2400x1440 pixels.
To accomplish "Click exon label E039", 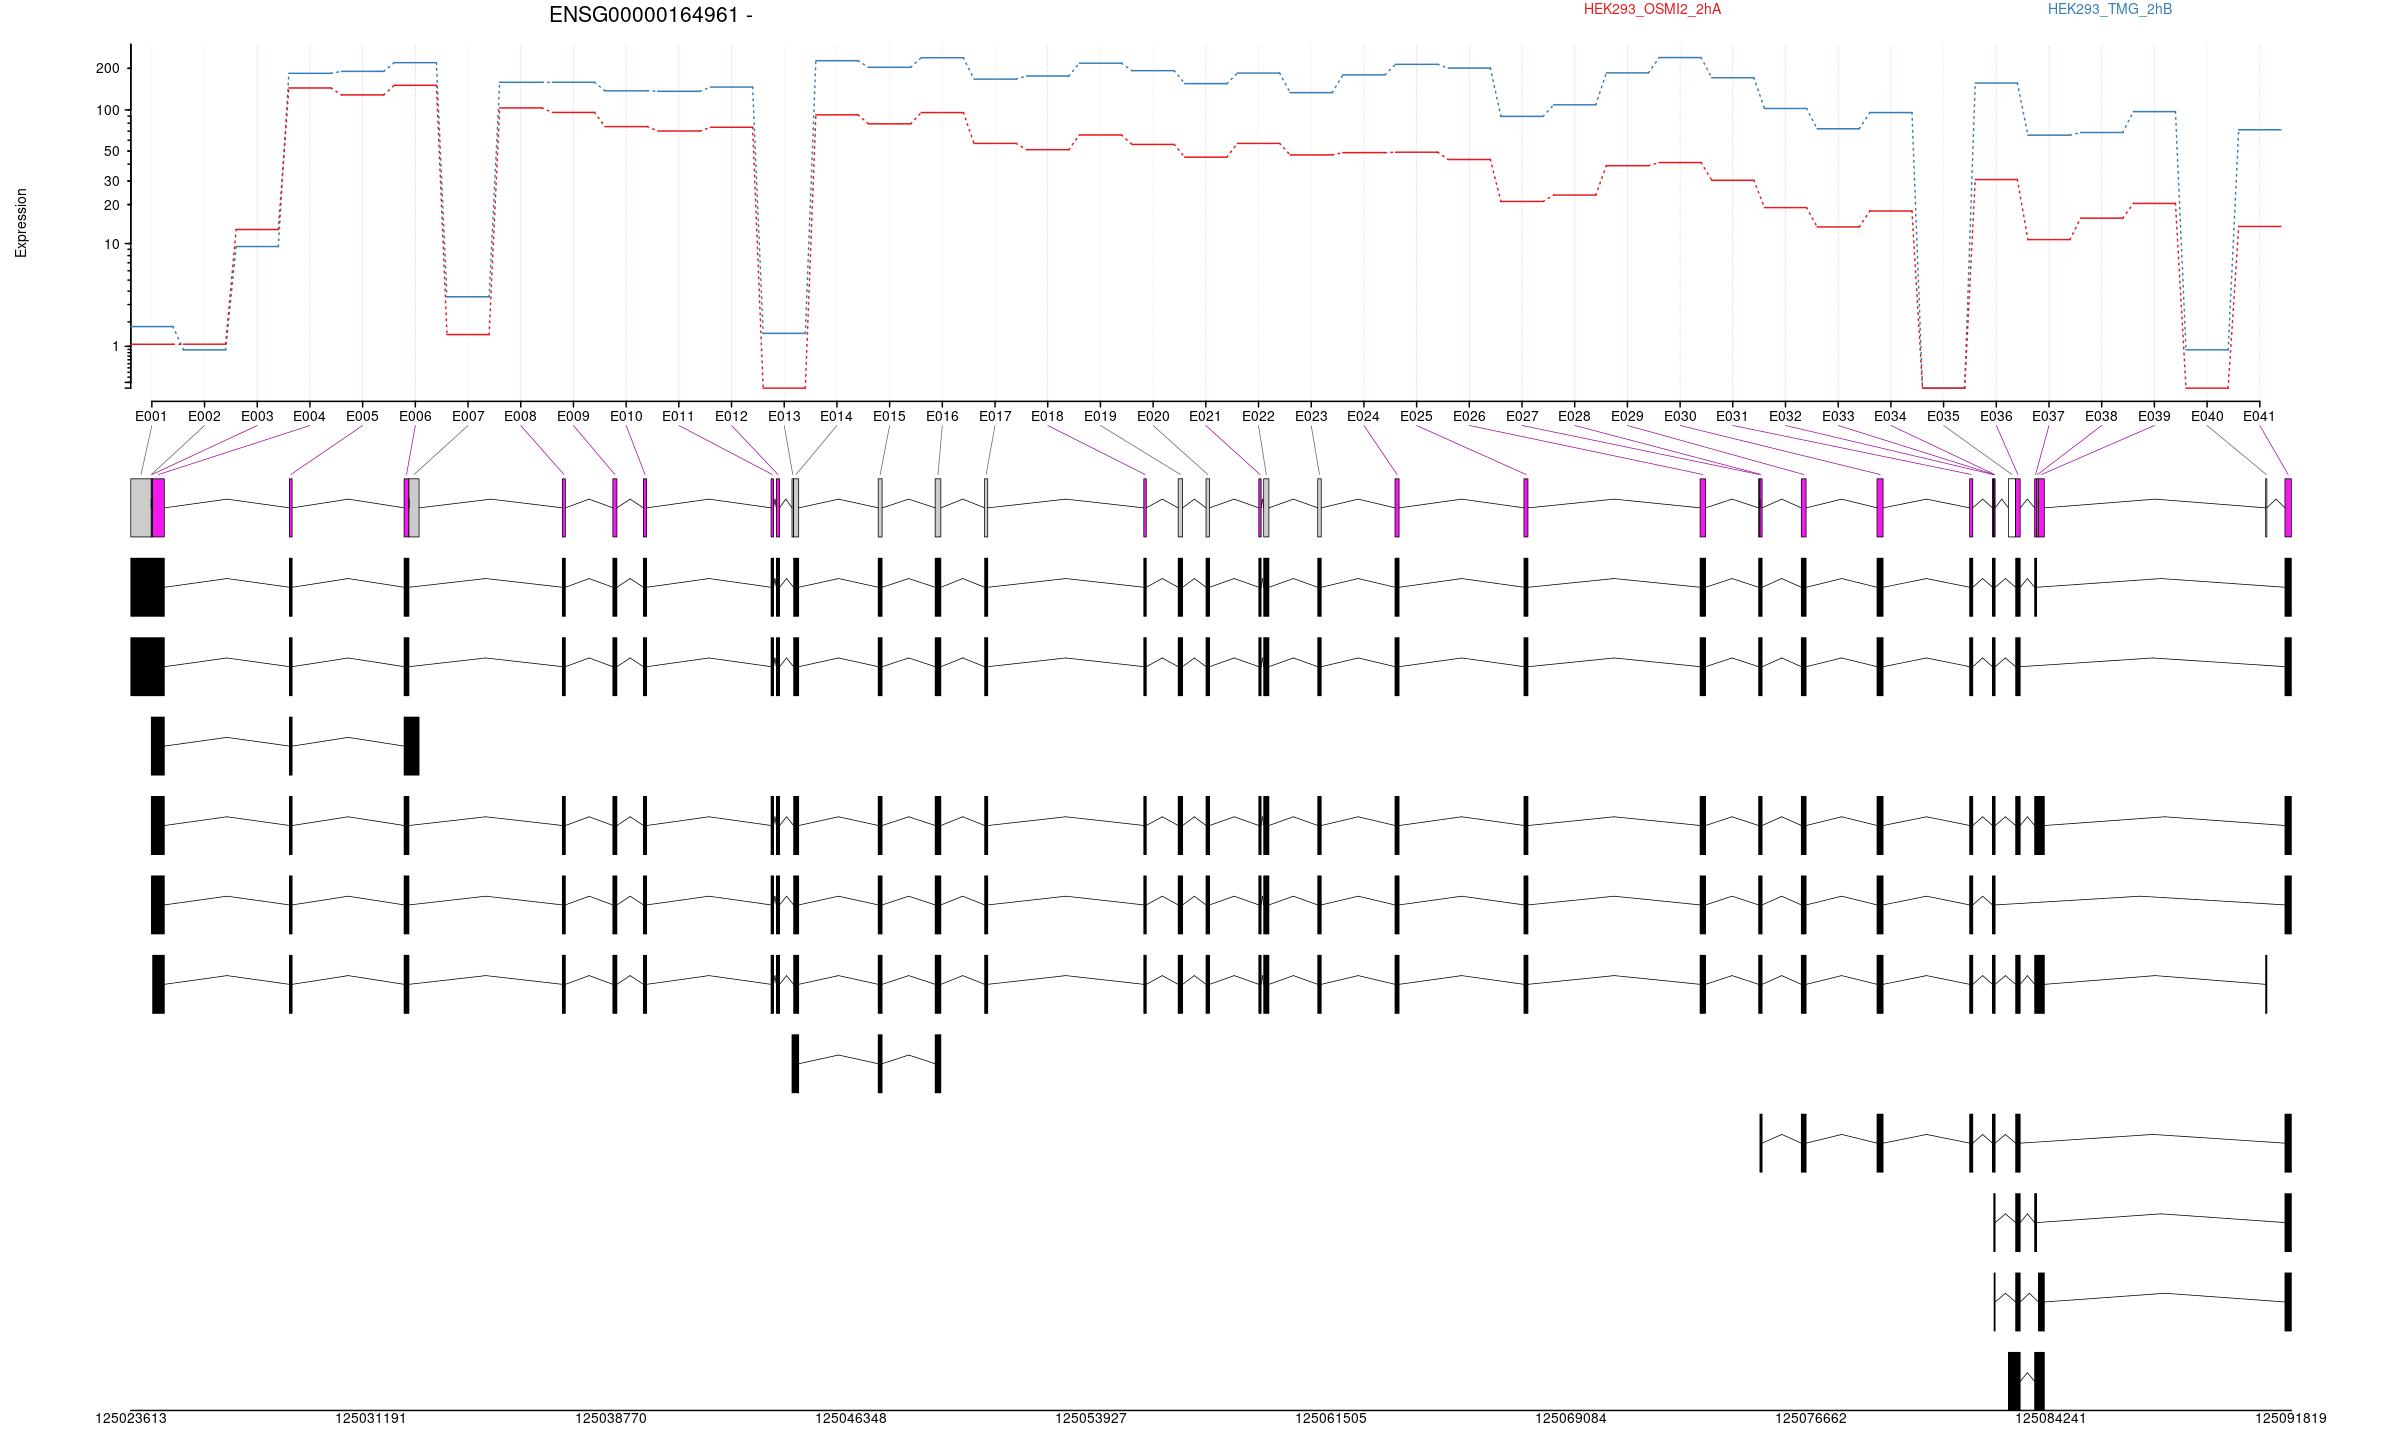I will coord(2154,416).
